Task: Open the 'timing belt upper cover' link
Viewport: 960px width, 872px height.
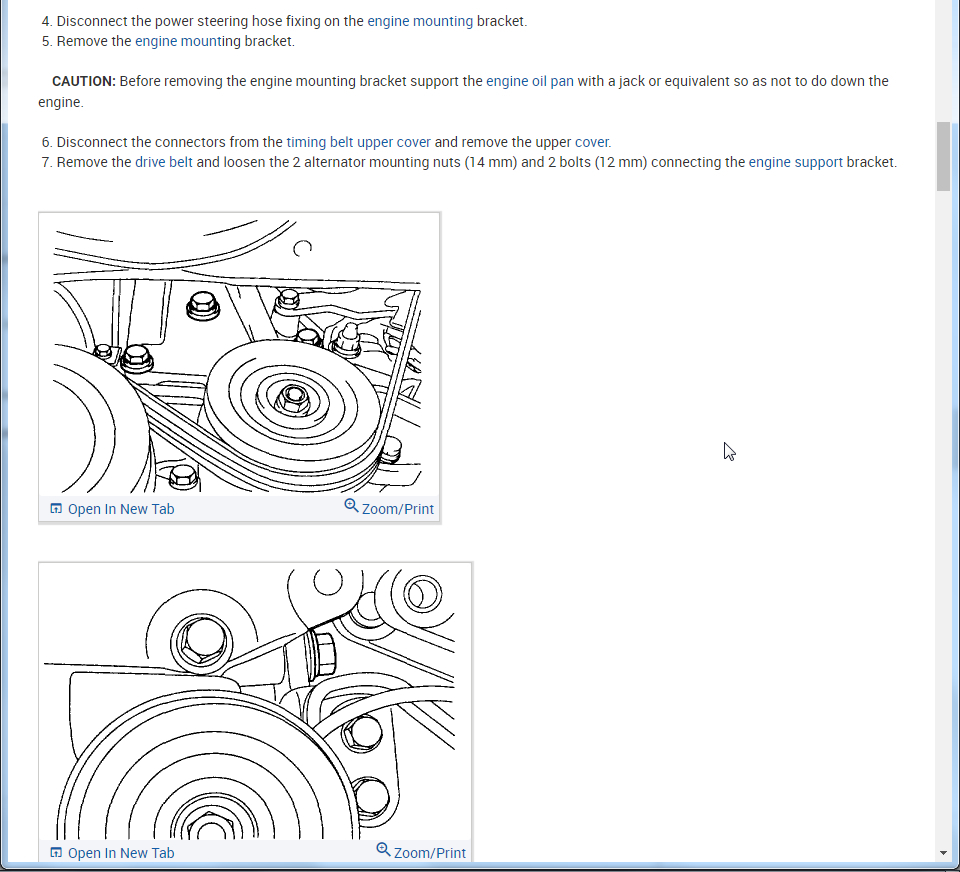Action: pos(359,142)
